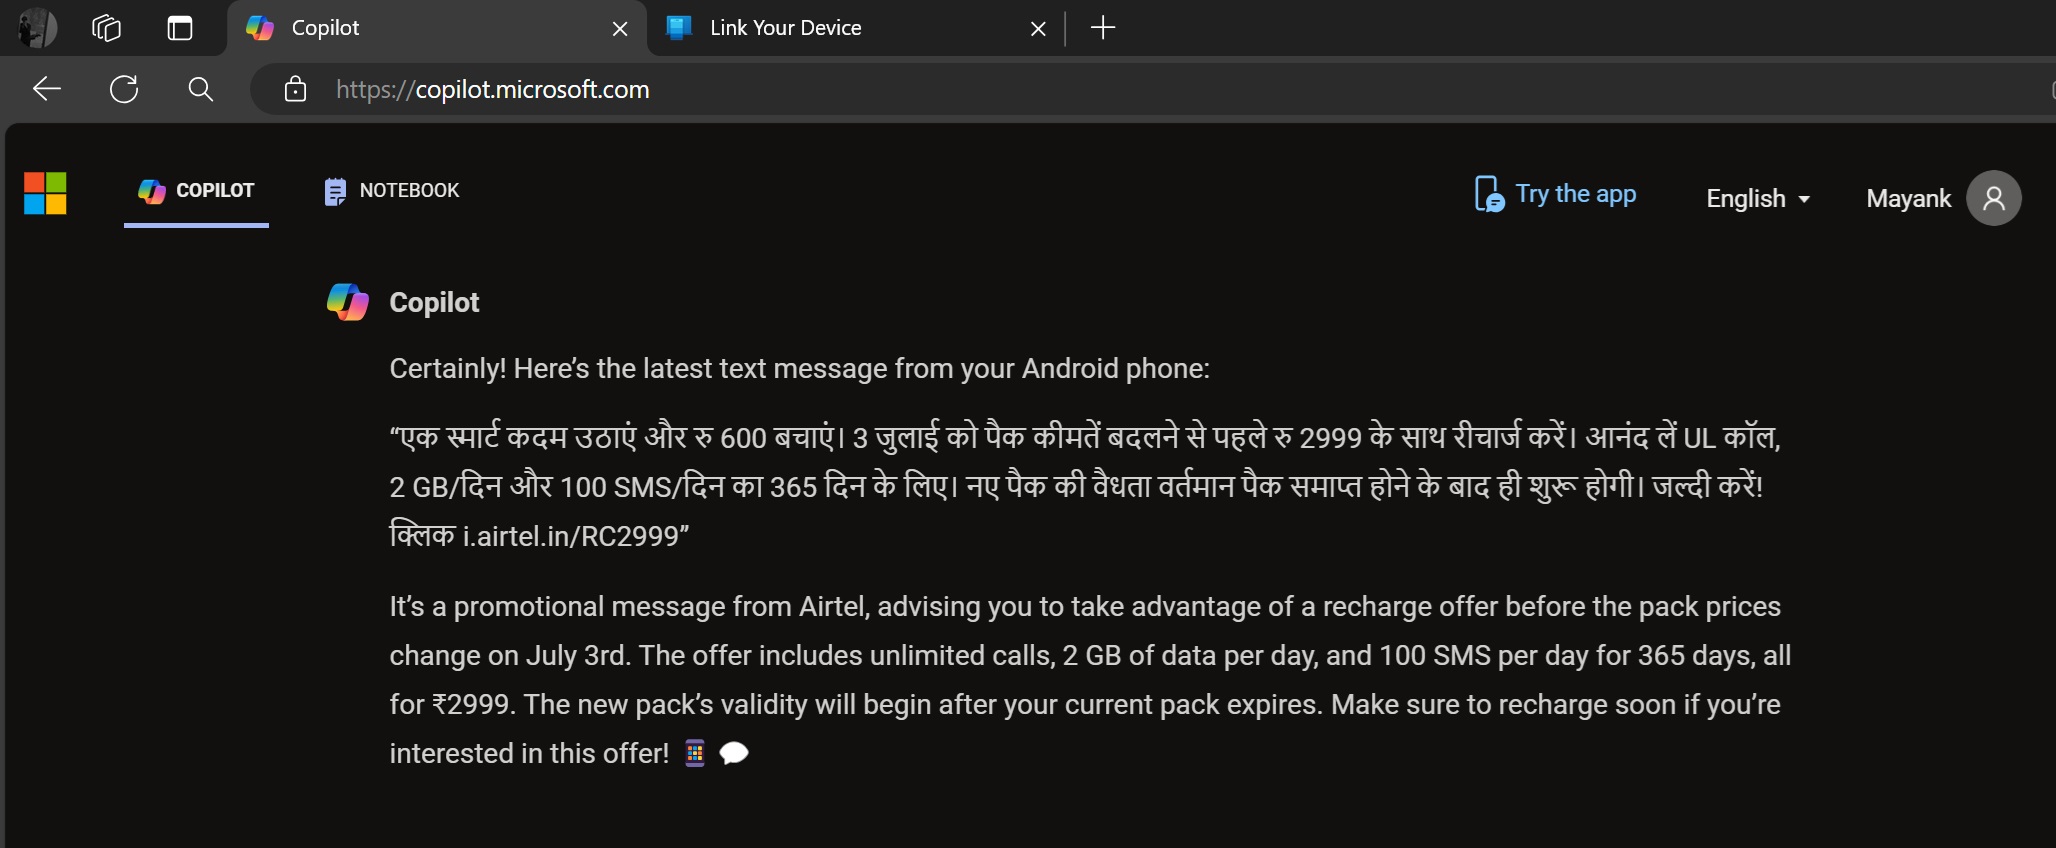Switch to the Link Your Device tab
Image resolution: width=2056 pixels, height=848 pixels.
tap(856, 28)
